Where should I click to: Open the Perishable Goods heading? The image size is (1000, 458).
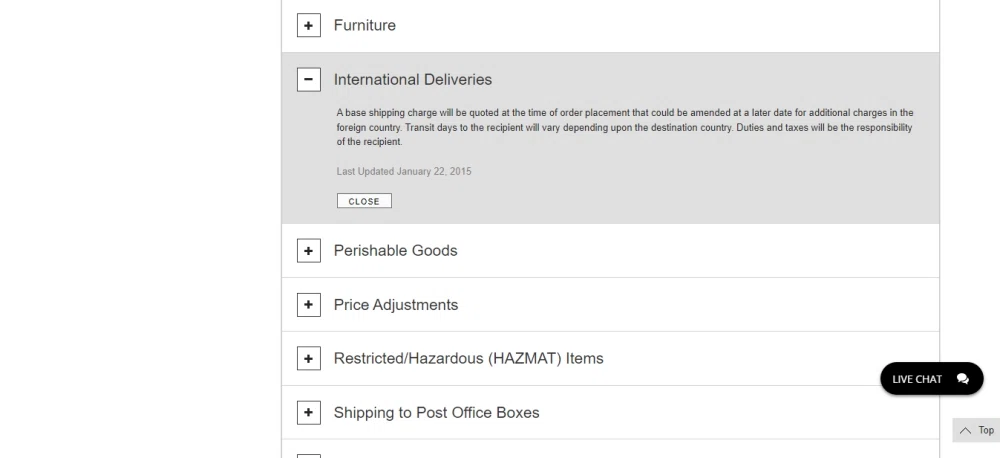(x=395, y=251)
